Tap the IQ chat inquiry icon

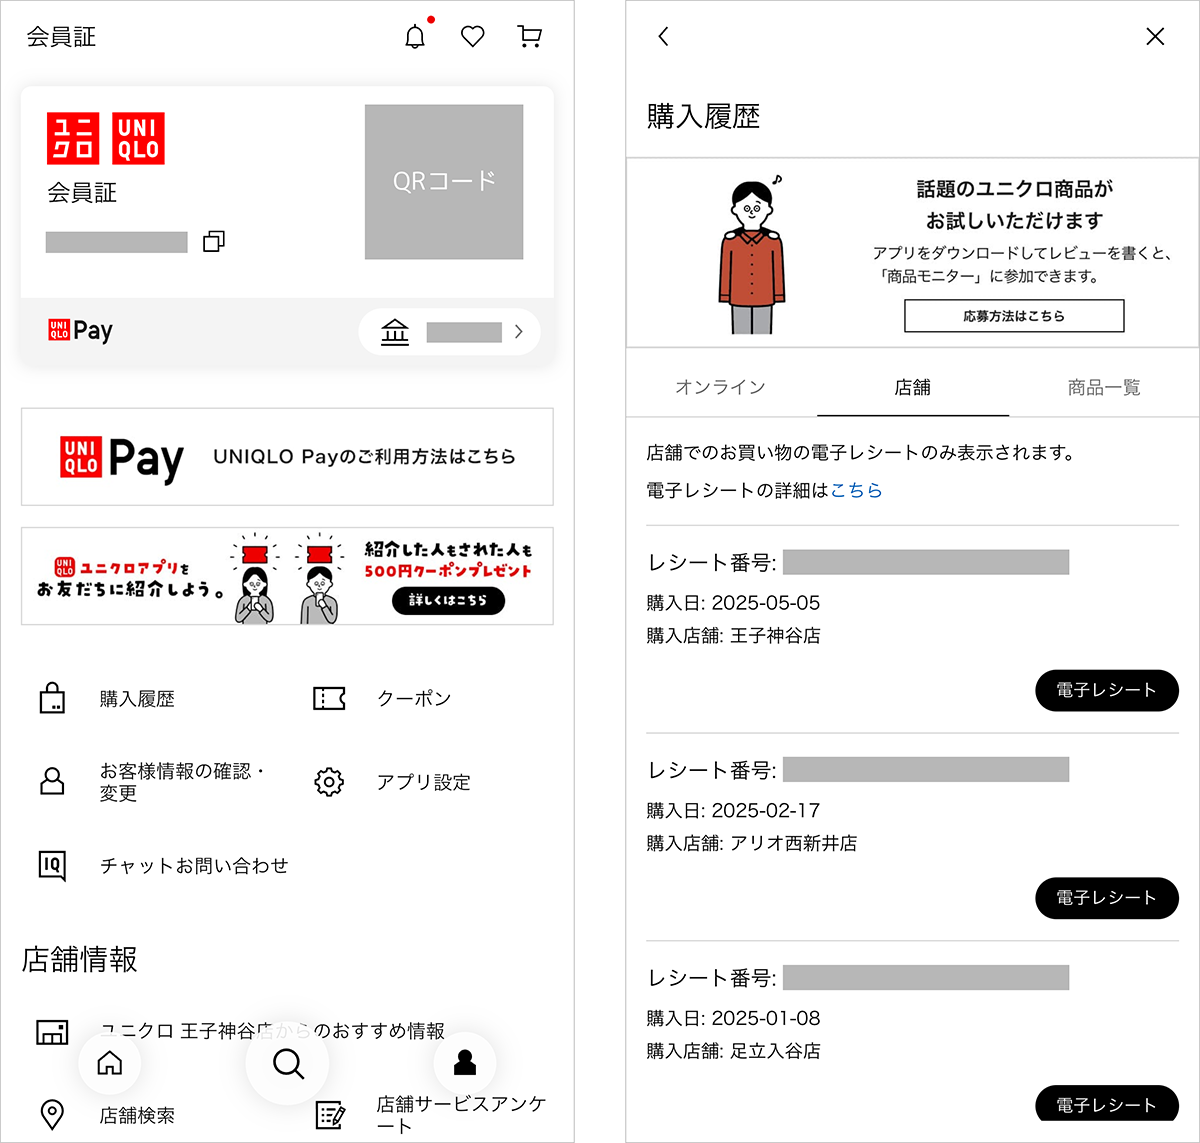52,865
